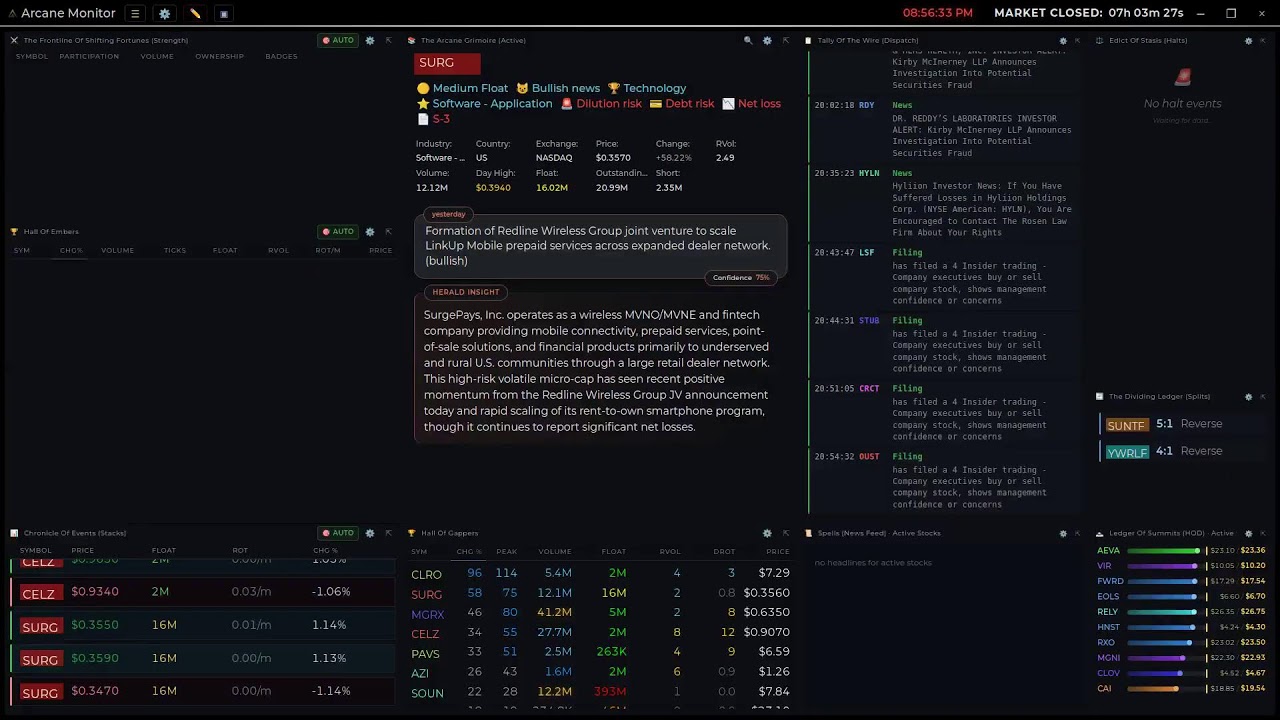
Task: Click the square layout icon in title bar
Action: [224, 13]
